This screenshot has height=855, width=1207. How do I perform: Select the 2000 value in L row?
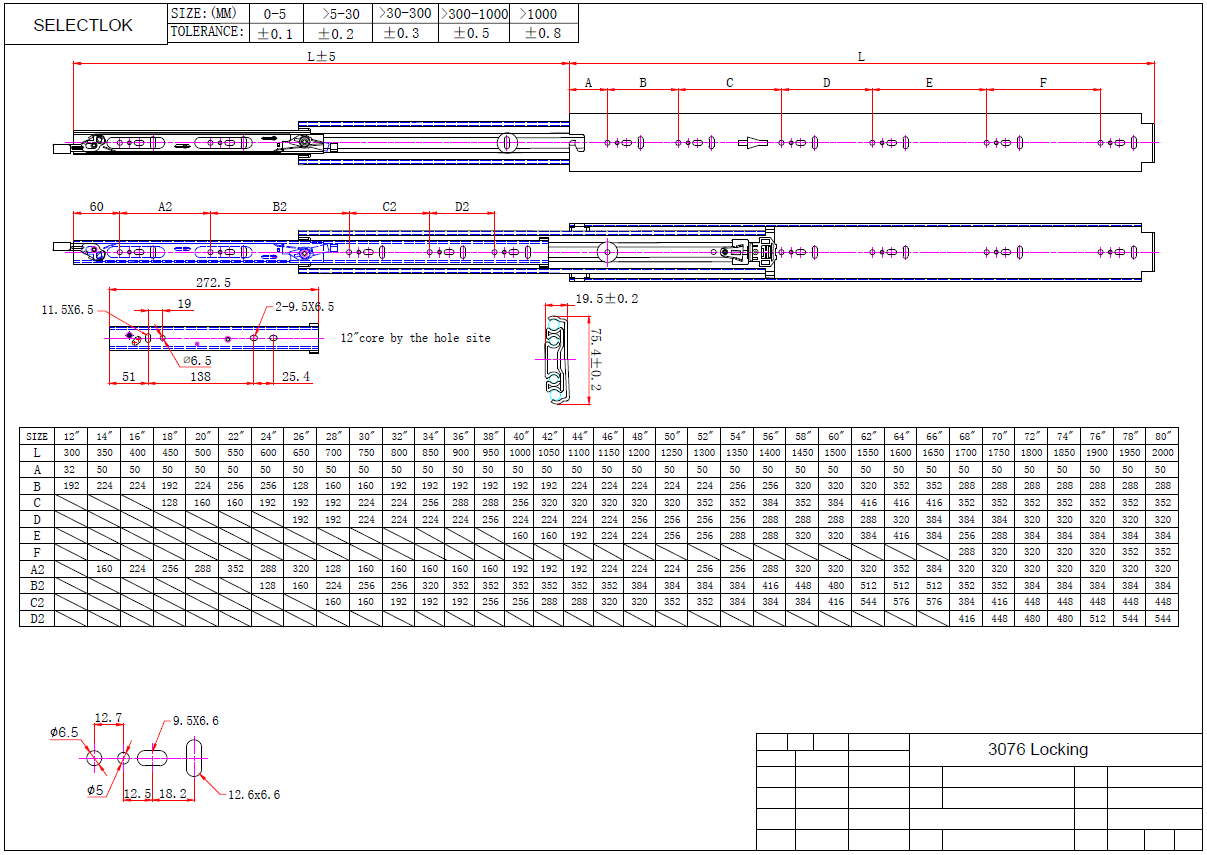pos(1162,453)
